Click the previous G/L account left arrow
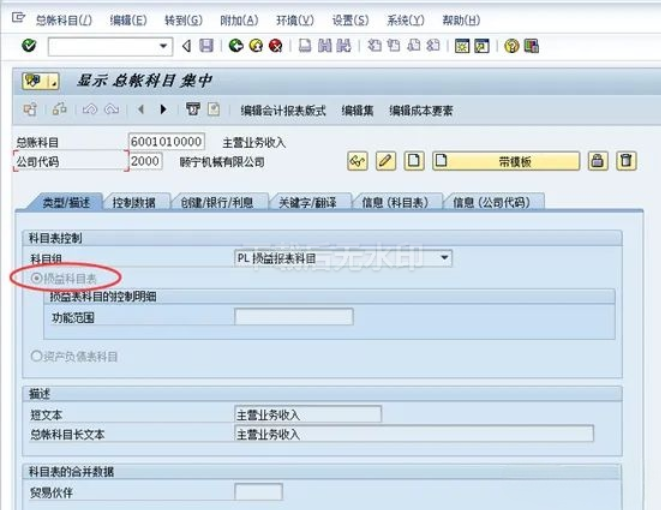Screen dimensions: 661x510 click(x=141, y=110)
